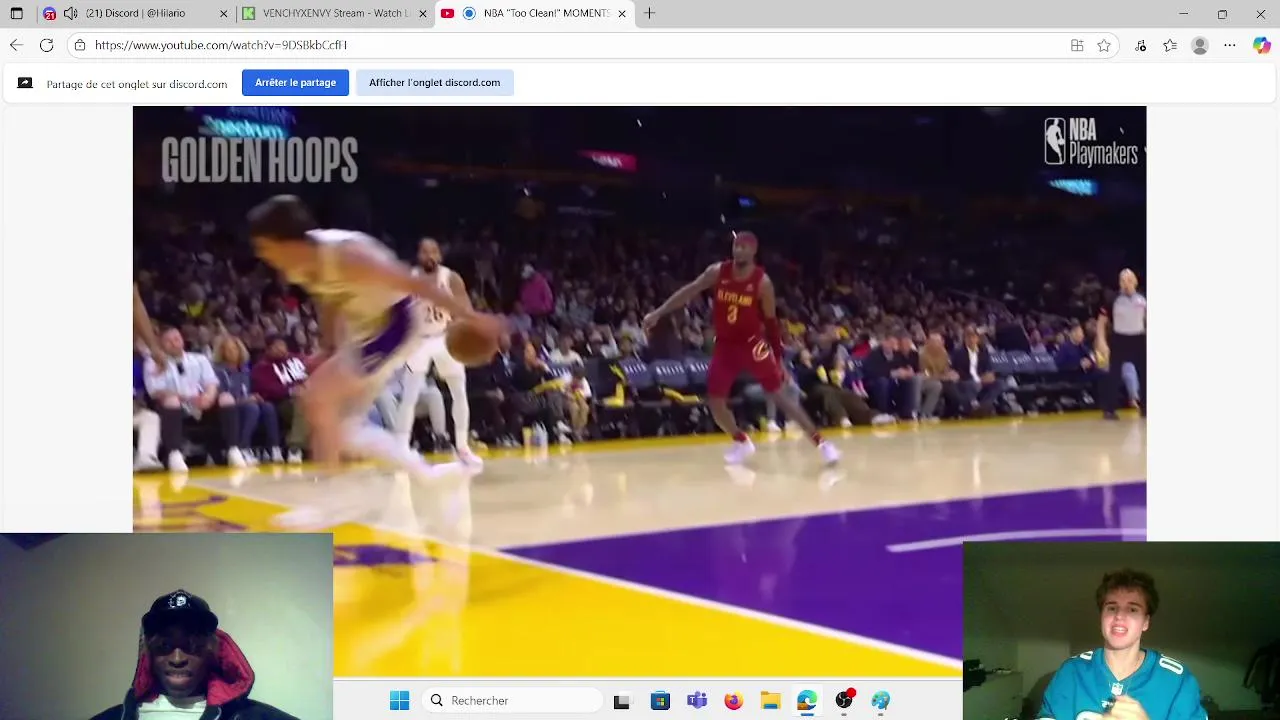Open split screen icon in address bar

click(x=1077, y=45)
